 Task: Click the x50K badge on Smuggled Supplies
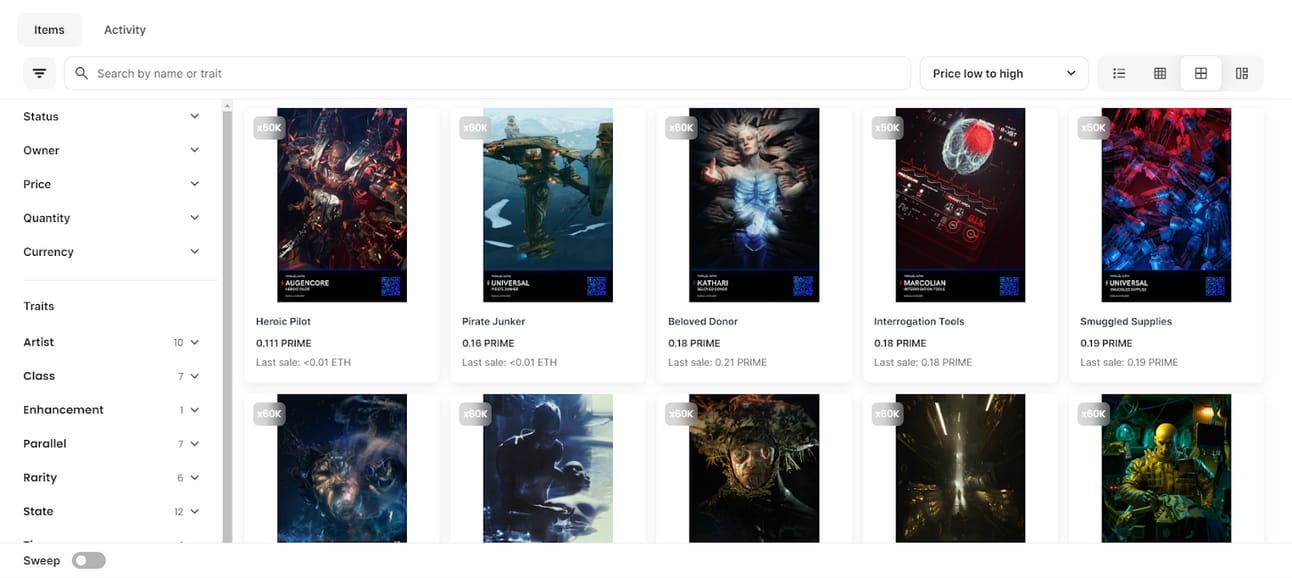[1093, 128]
